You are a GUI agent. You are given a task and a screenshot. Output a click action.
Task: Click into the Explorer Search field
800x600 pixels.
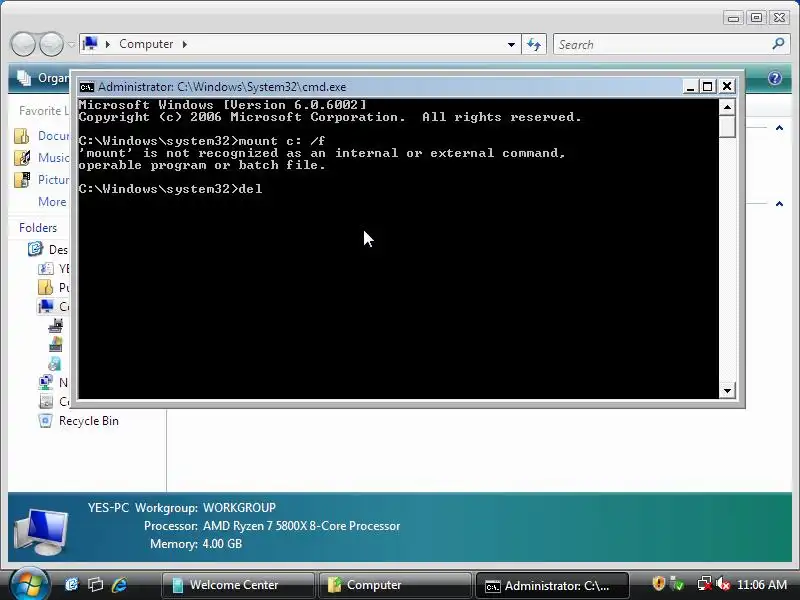662,44
